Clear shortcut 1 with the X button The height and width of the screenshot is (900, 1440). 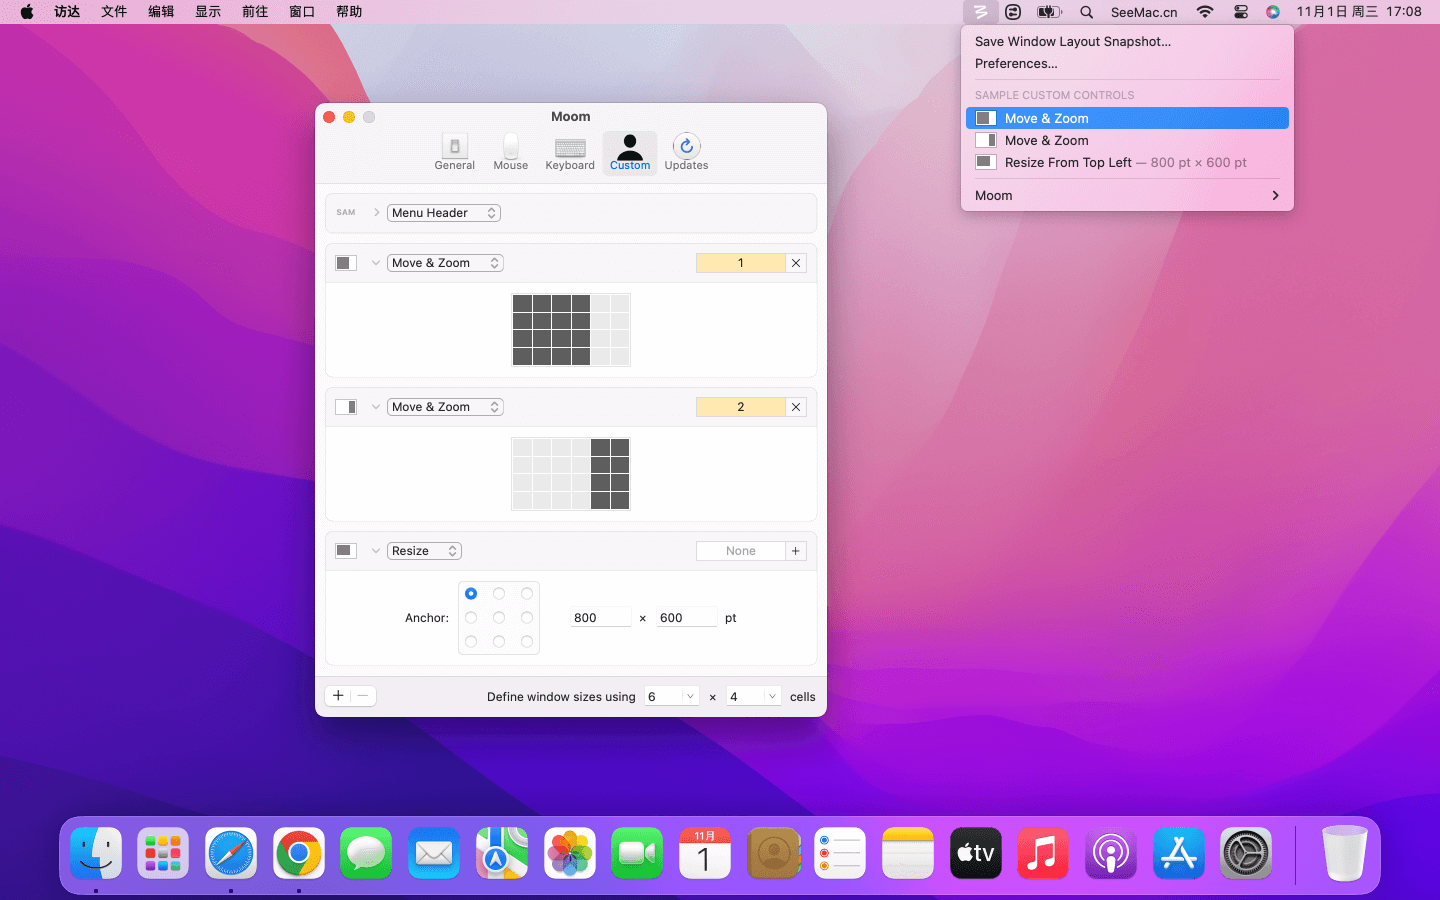796,263
